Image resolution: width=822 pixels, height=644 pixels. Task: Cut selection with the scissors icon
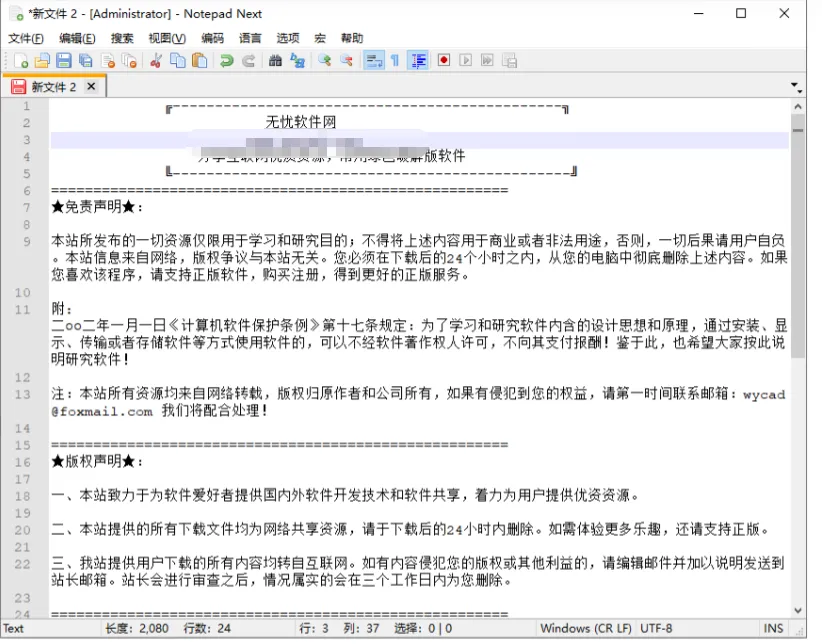155,61
